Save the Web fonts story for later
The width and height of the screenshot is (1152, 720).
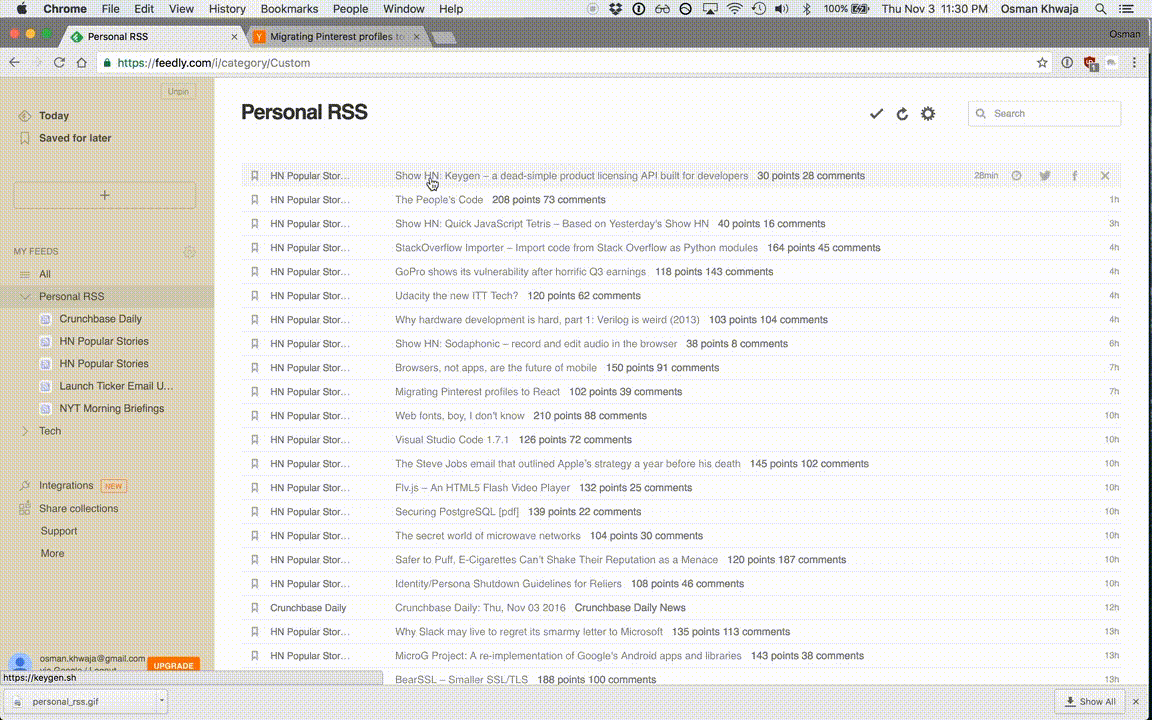click(x=255, y=416)
